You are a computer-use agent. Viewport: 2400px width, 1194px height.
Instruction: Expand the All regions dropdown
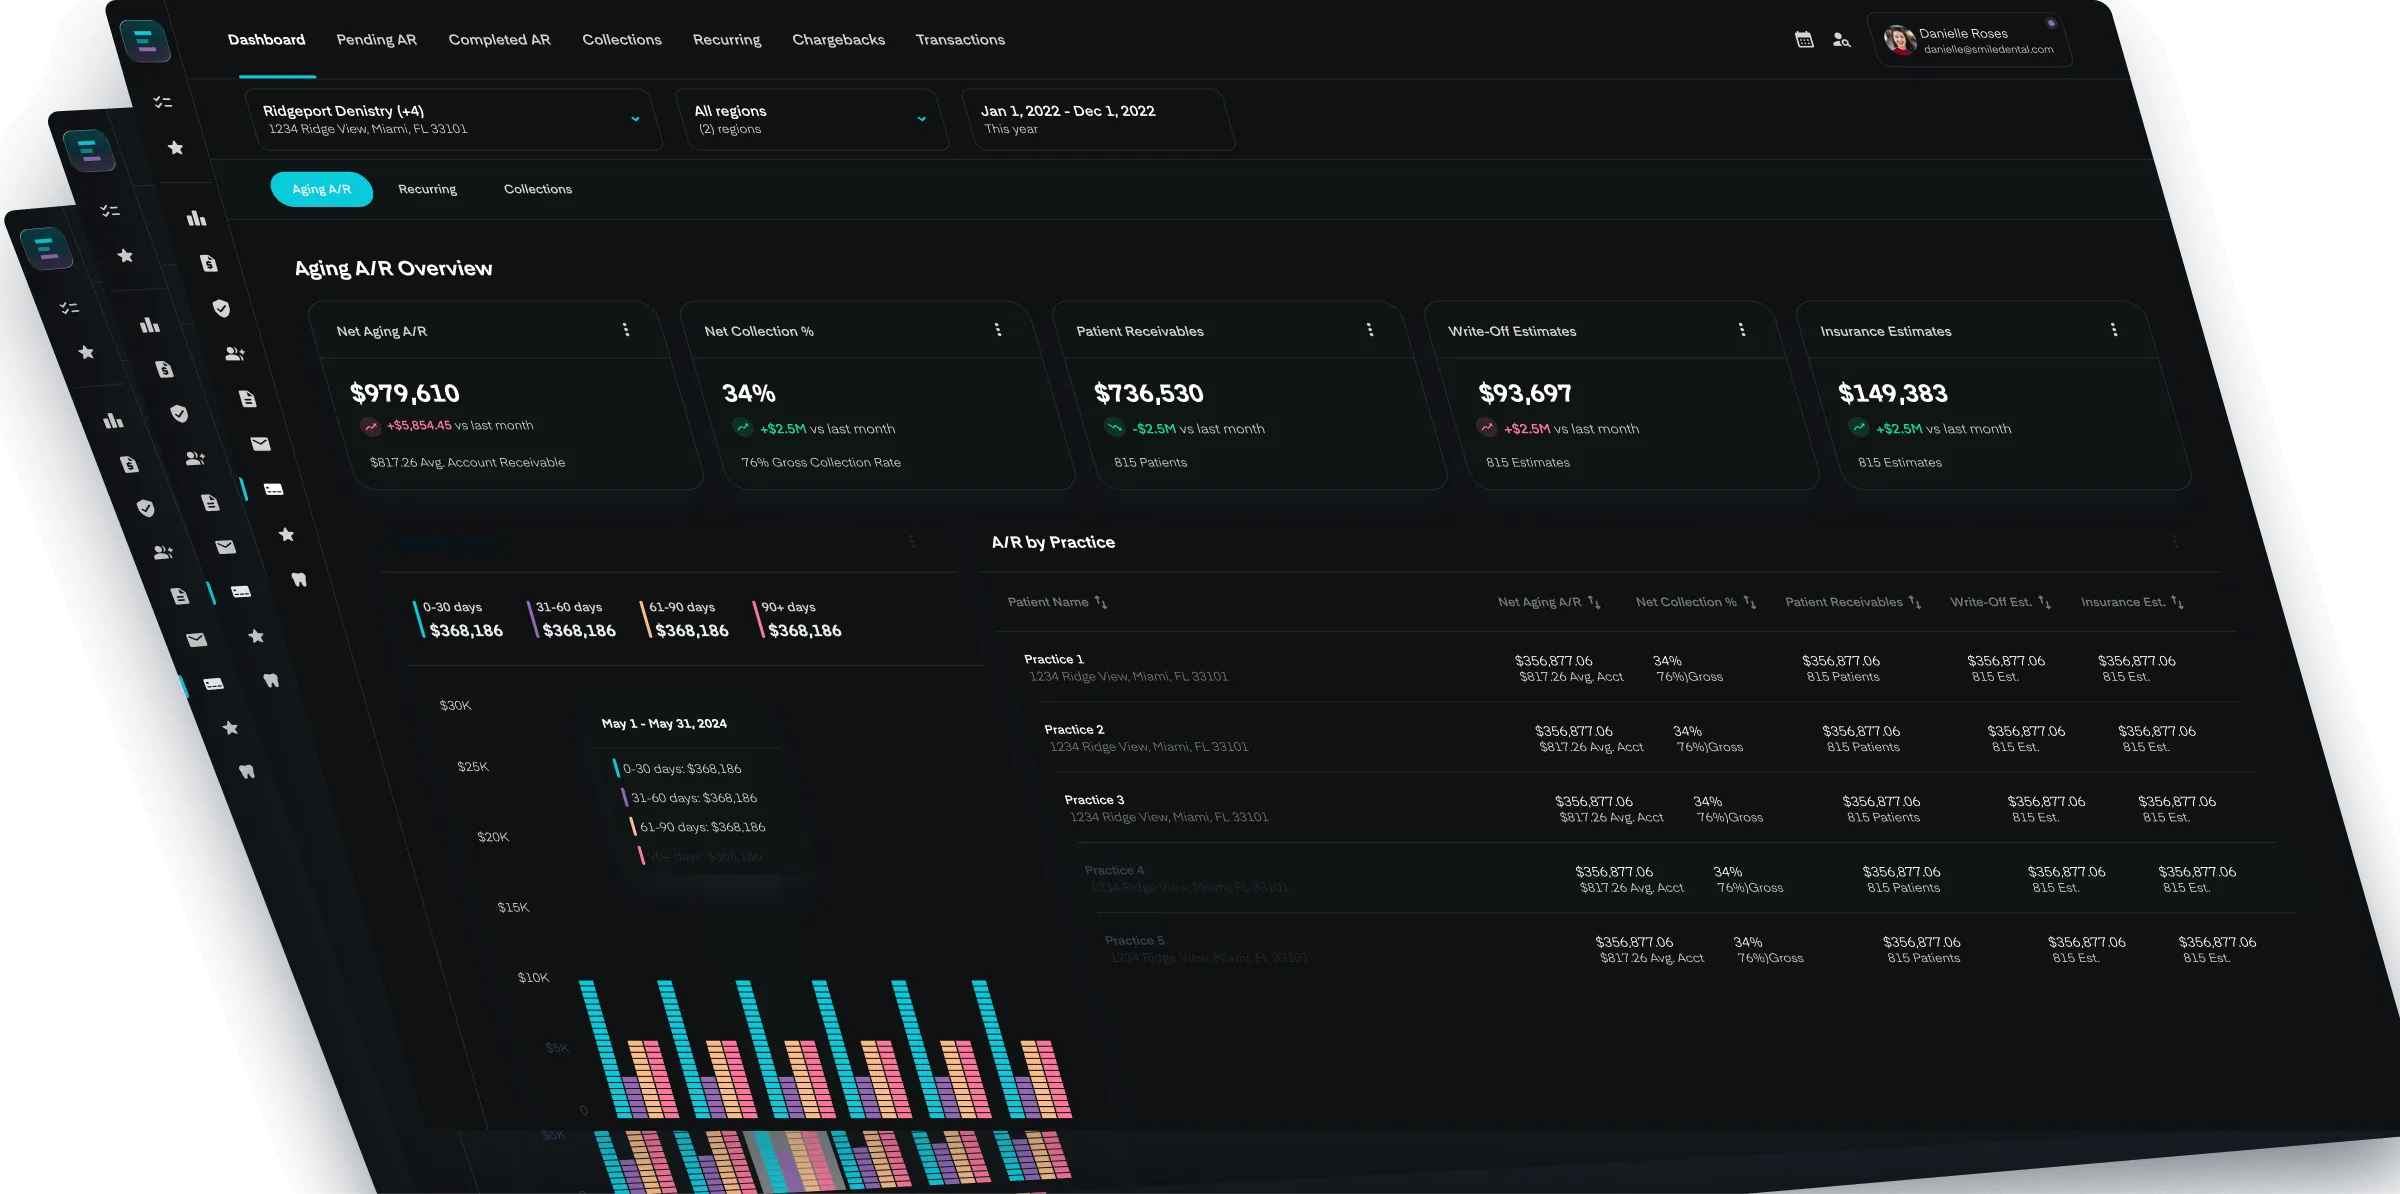point(813,119)
